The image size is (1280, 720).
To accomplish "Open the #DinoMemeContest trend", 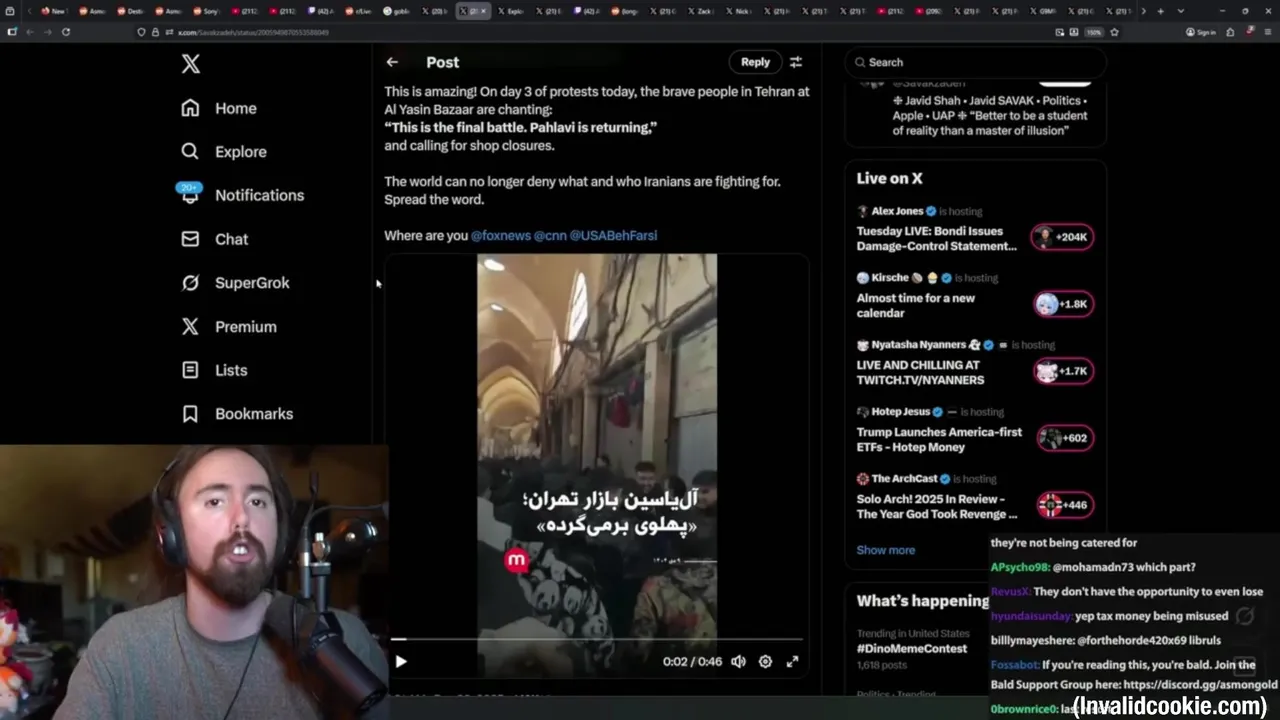I will (912, 648).
